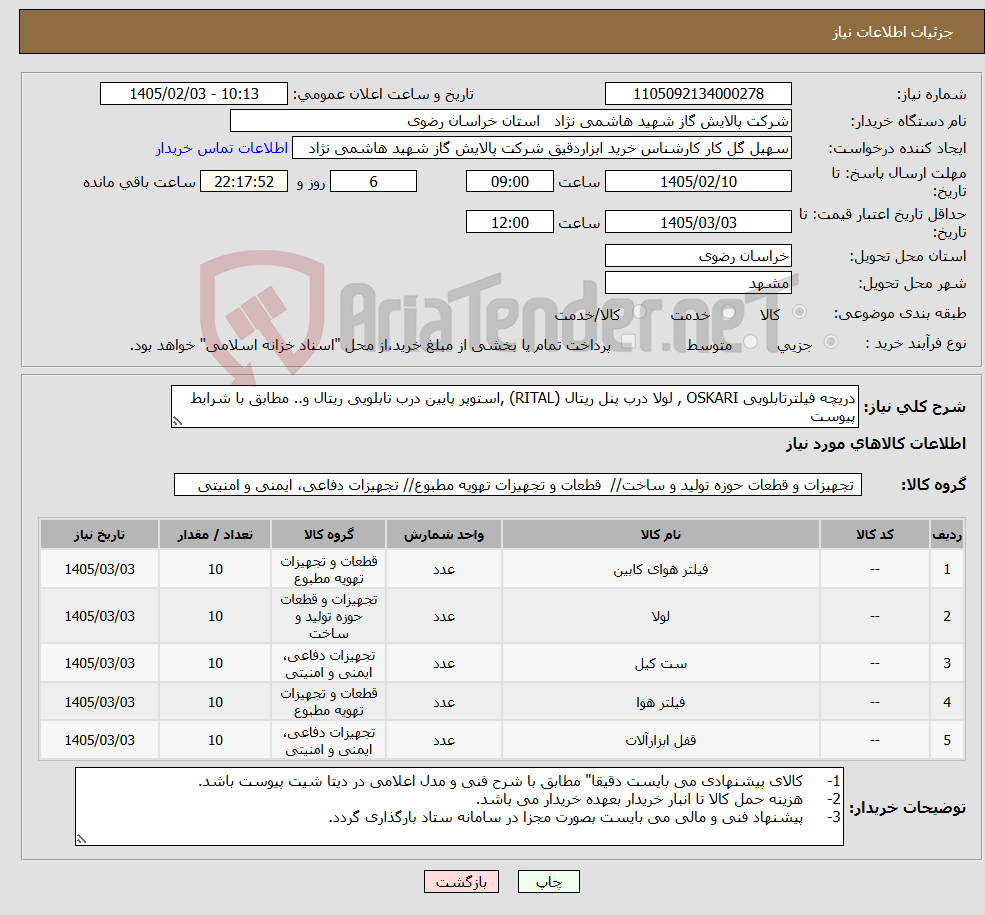
Task: Click unit عدد in ست کیل row
Action: pyautogui.click(x=444, y=663)
